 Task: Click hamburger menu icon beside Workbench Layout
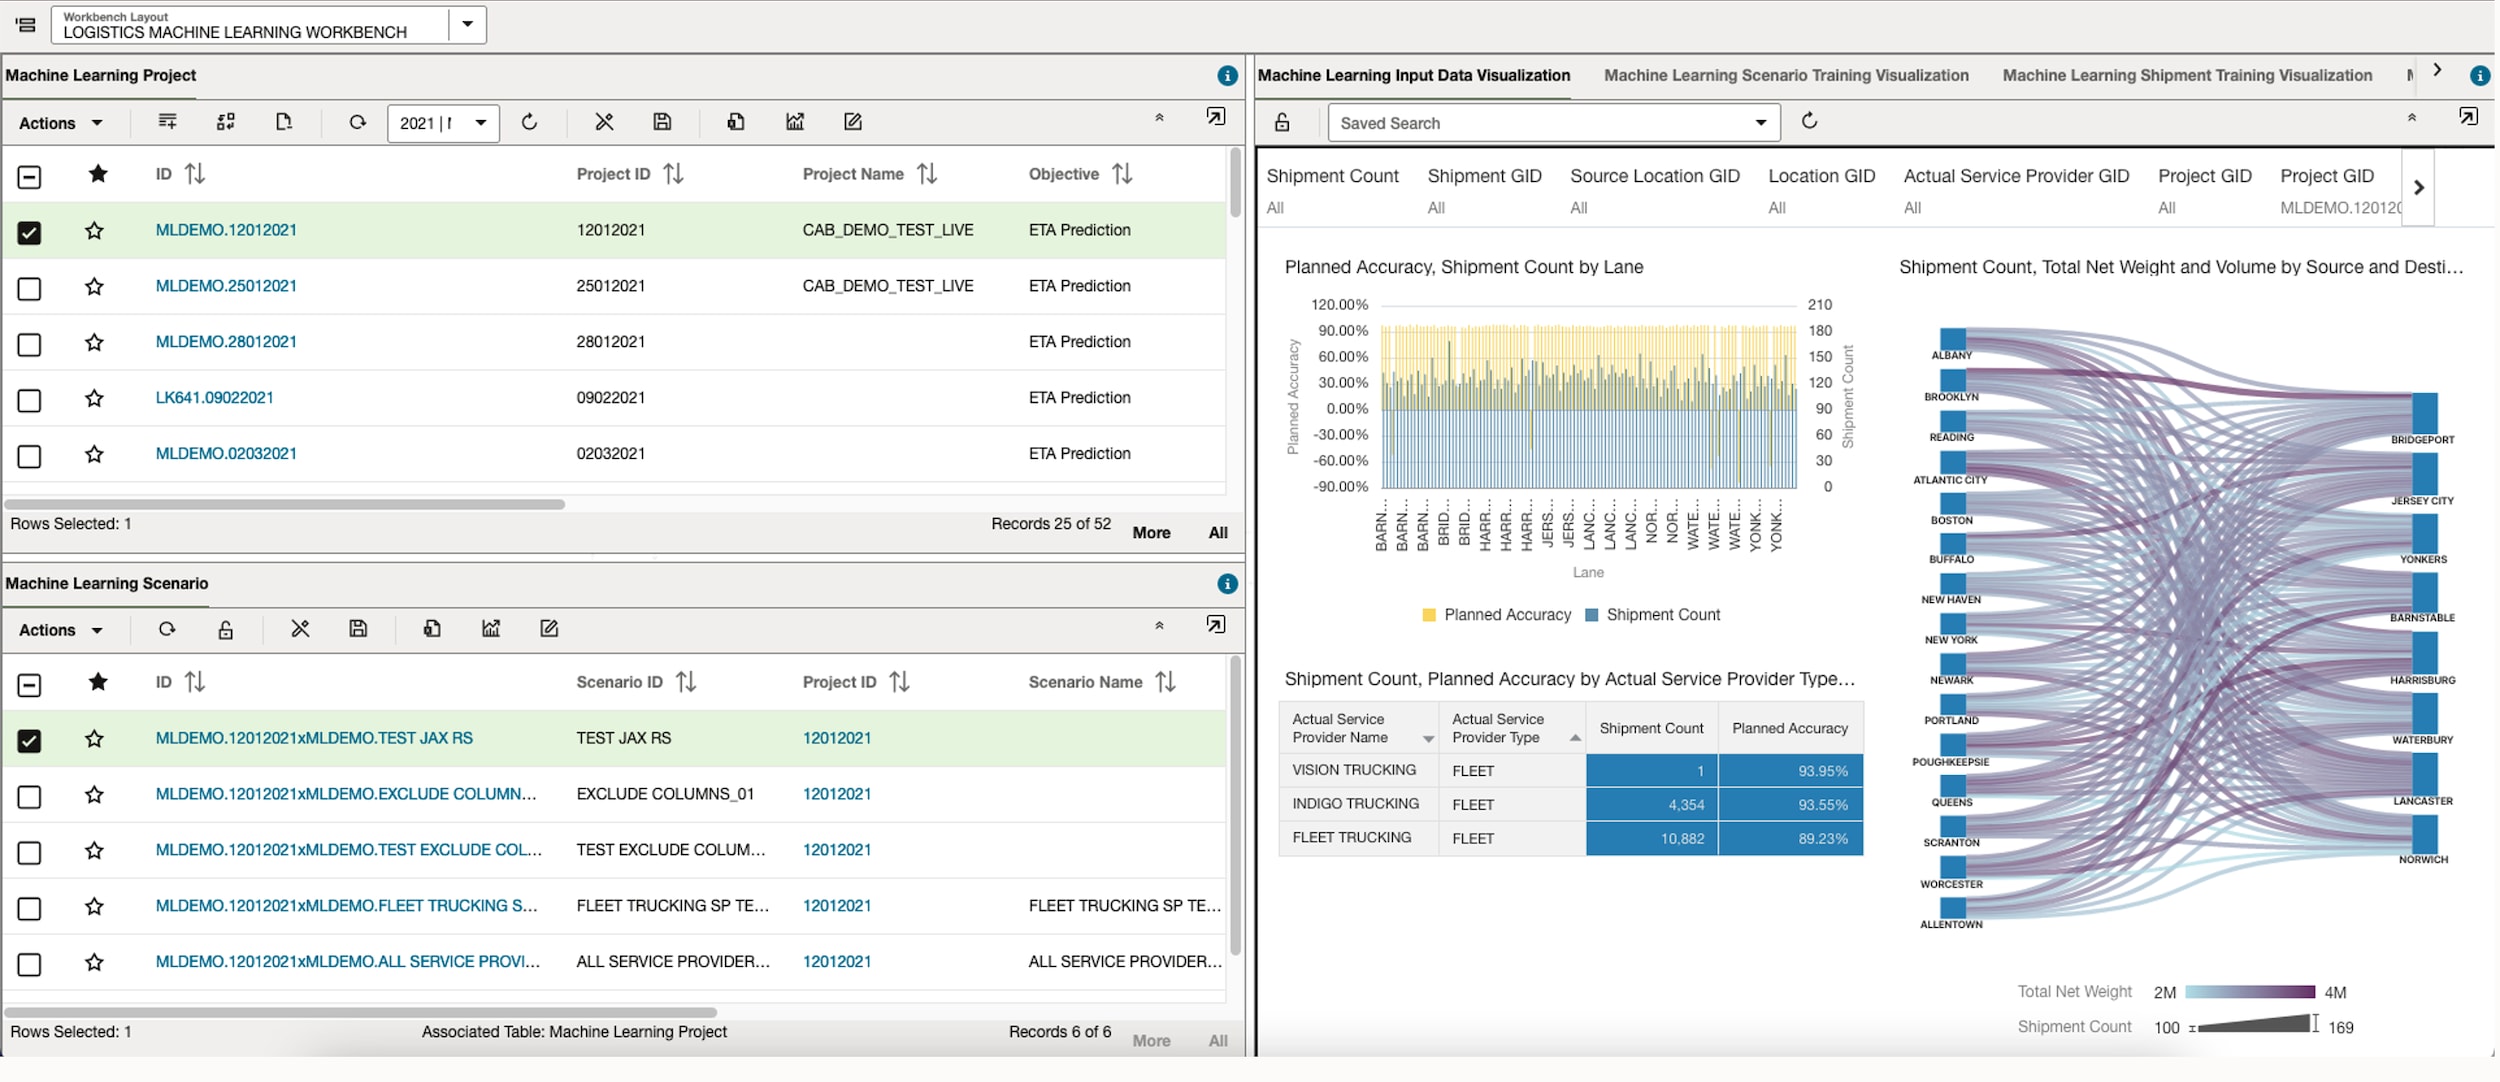click(x=26, y=25)
